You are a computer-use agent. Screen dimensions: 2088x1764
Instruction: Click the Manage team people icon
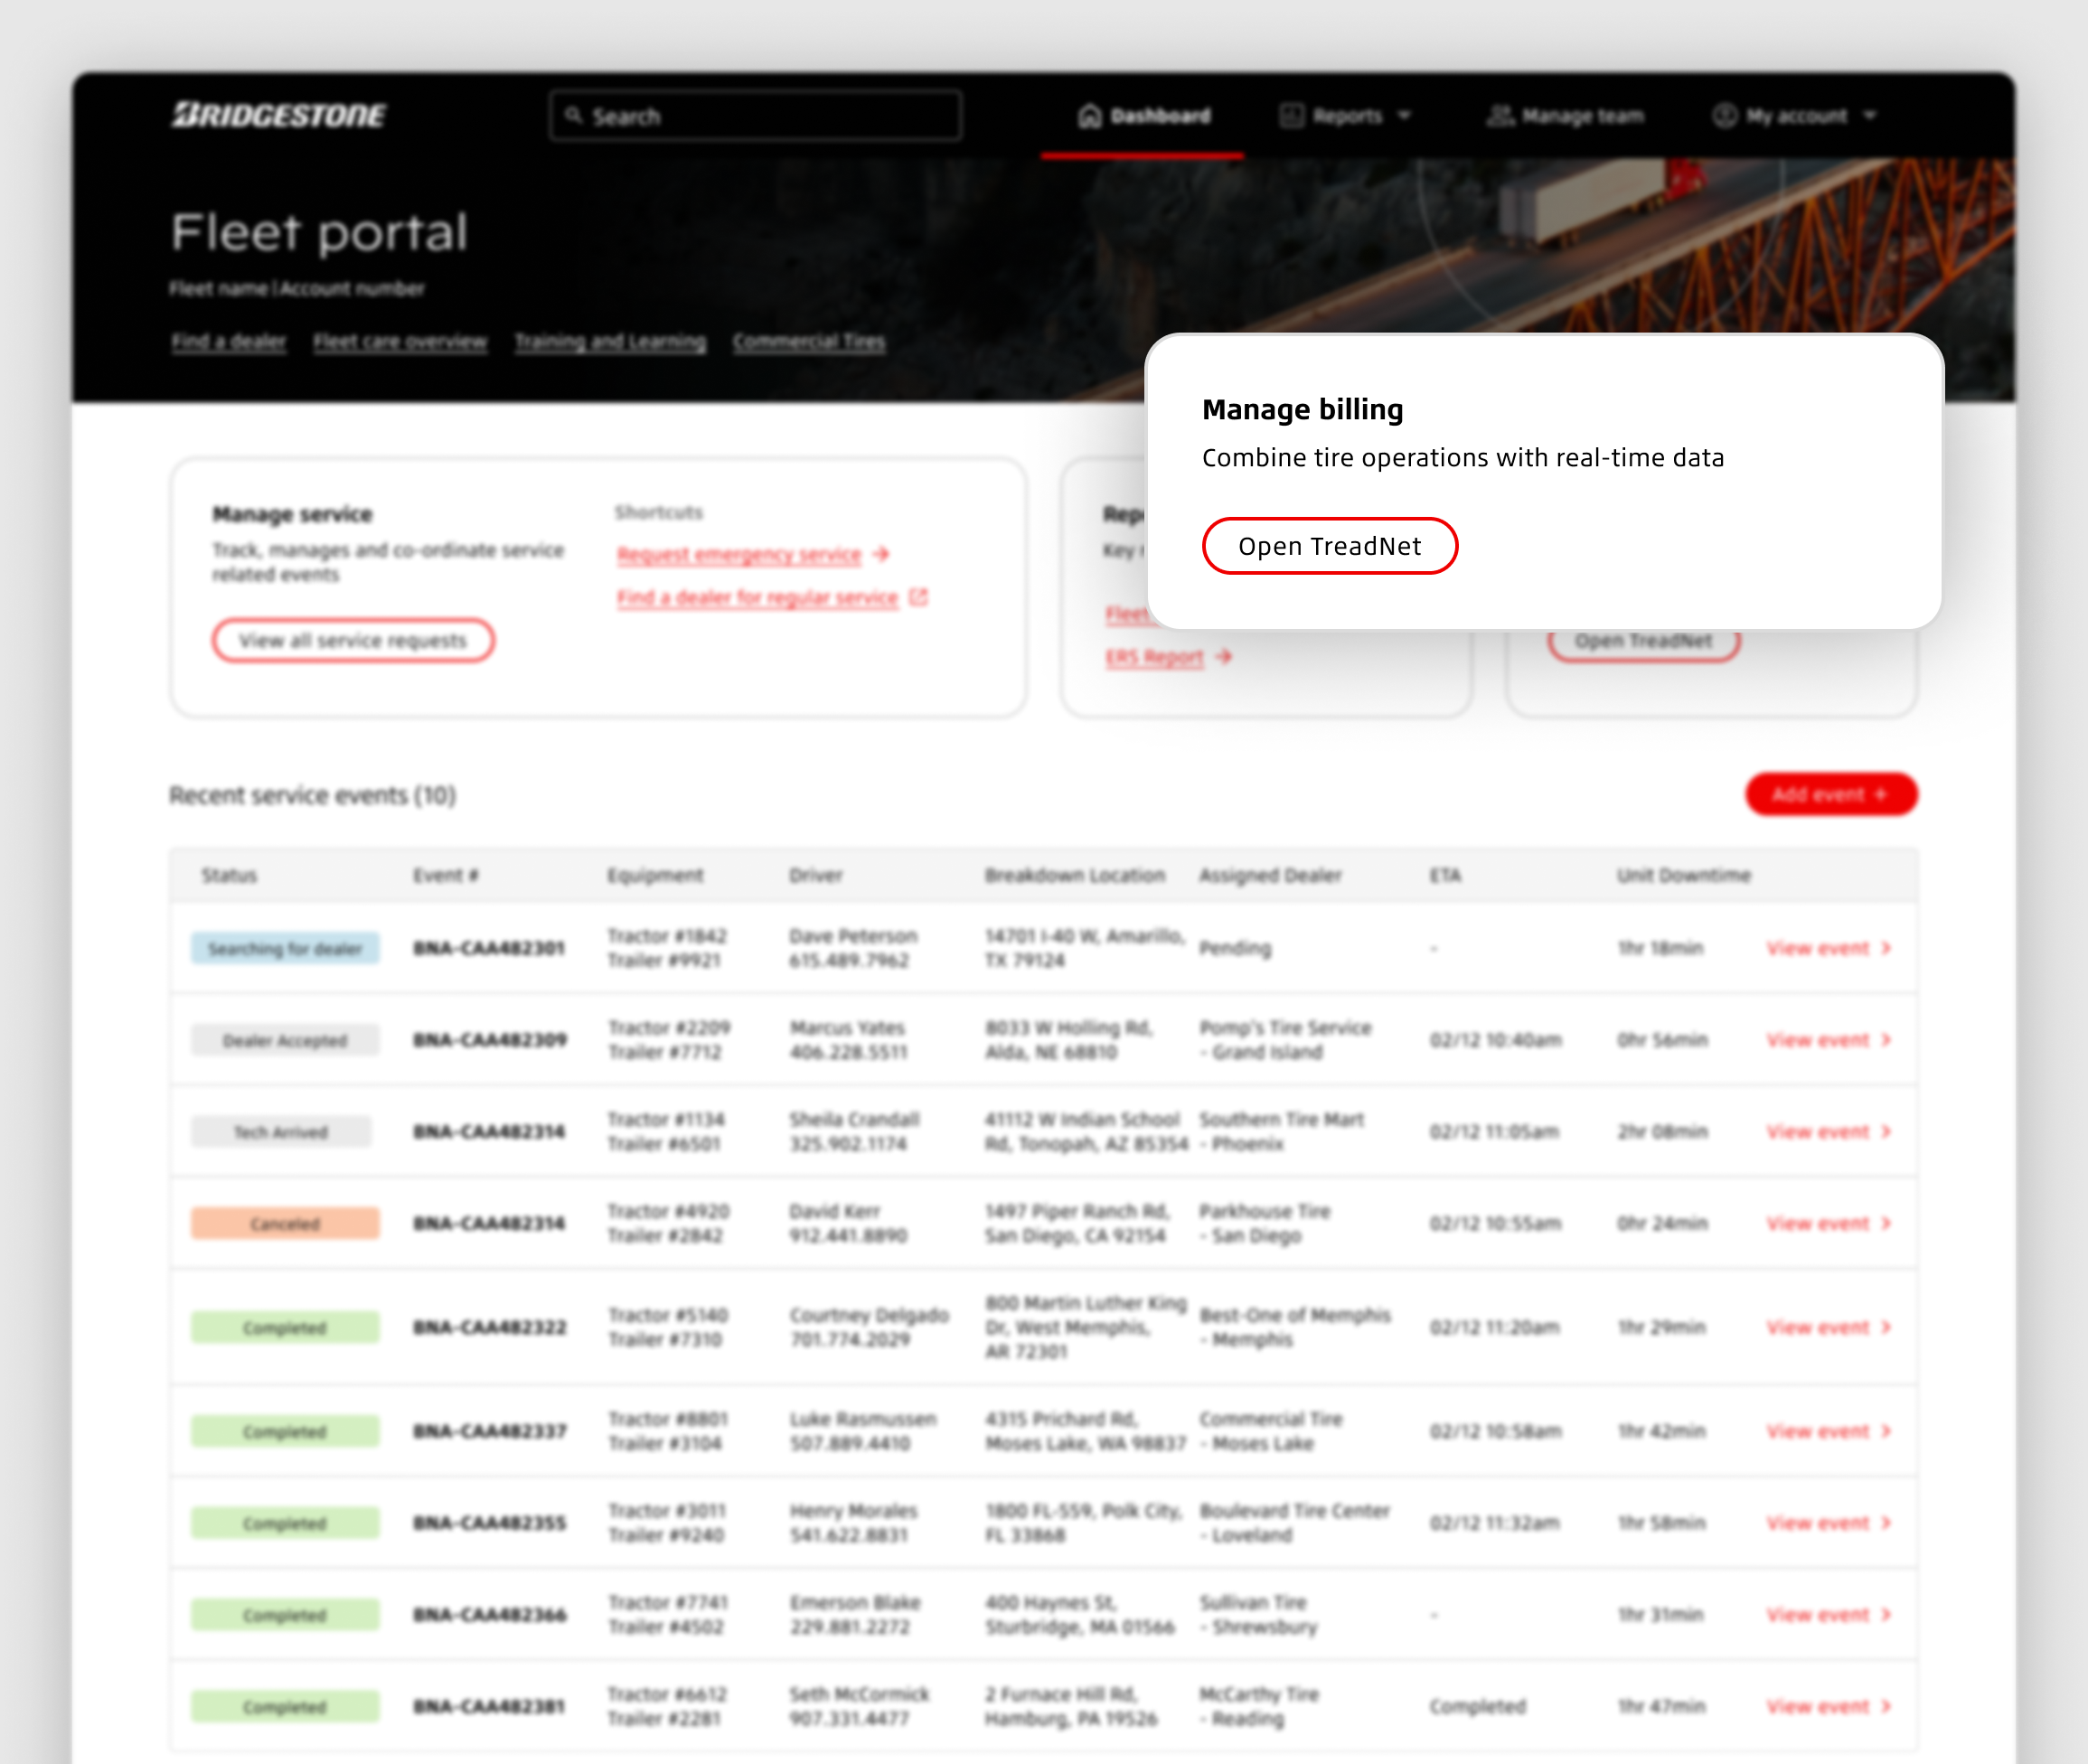click(1499, 116)
